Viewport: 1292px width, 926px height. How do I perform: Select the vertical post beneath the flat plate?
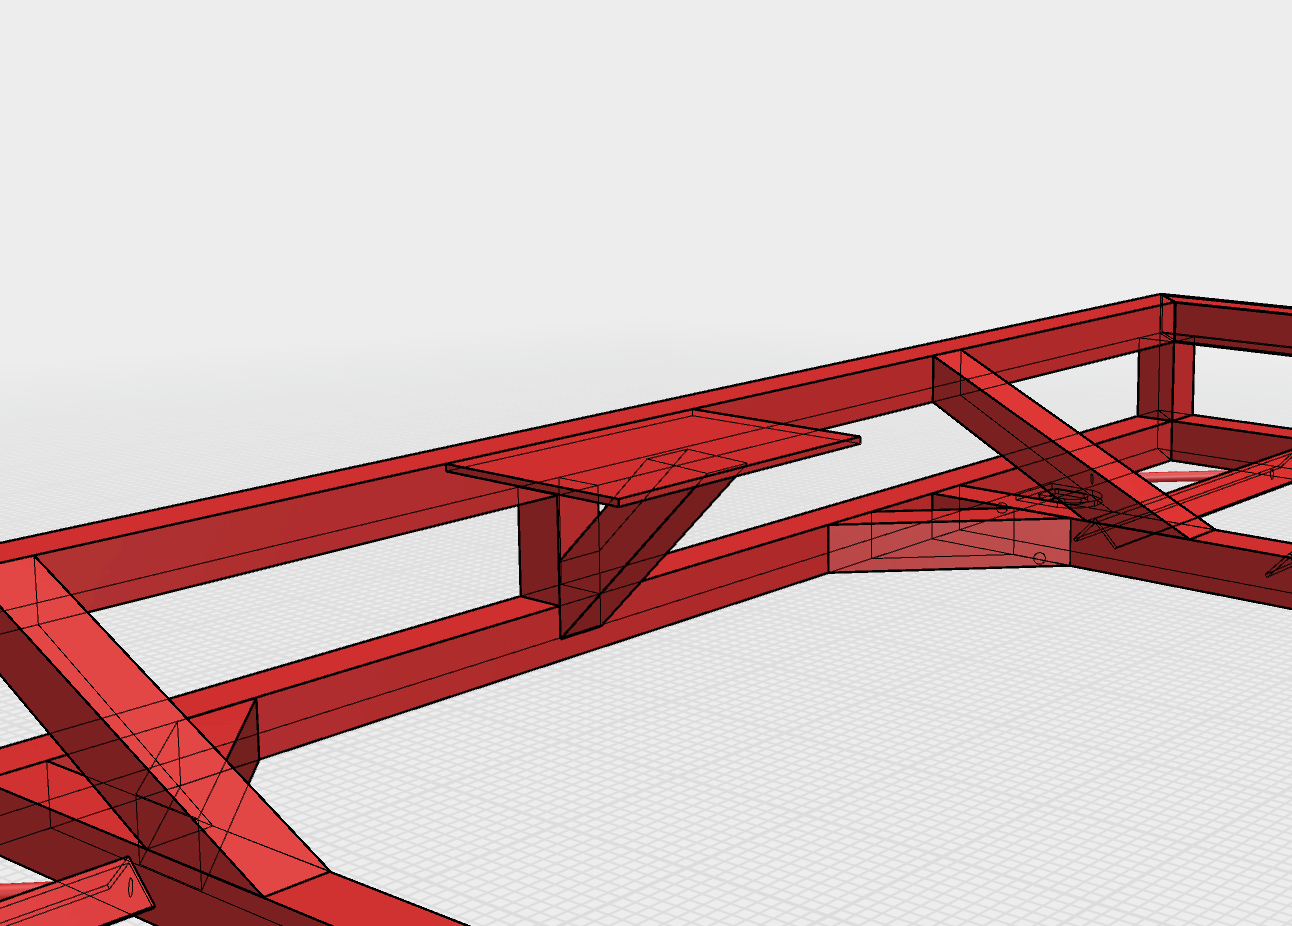(538, 547)
